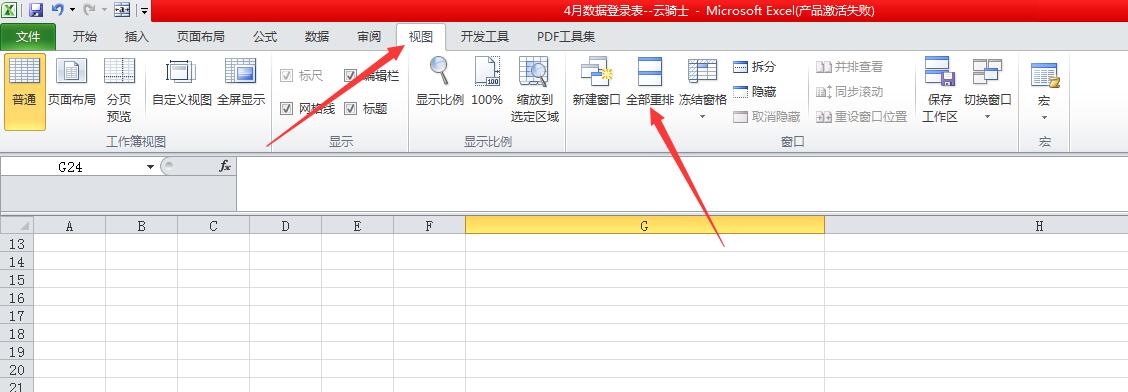Viewport: 1128px width, 392px height.
Task: Select row 20 header
Action: pos(17,370)
